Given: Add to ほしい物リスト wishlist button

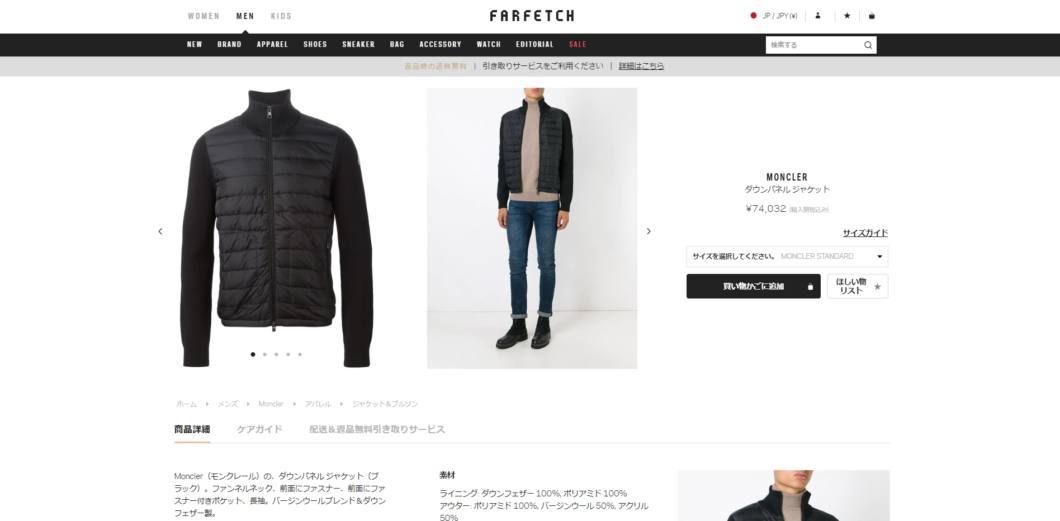Looking at the screenshot, I should [857, 287].
